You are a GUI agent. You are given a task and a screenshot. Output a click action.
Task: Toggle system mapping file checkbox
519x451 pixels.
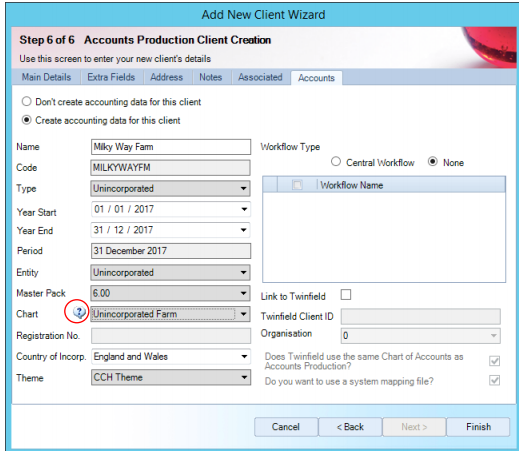[x=494, y=380]
